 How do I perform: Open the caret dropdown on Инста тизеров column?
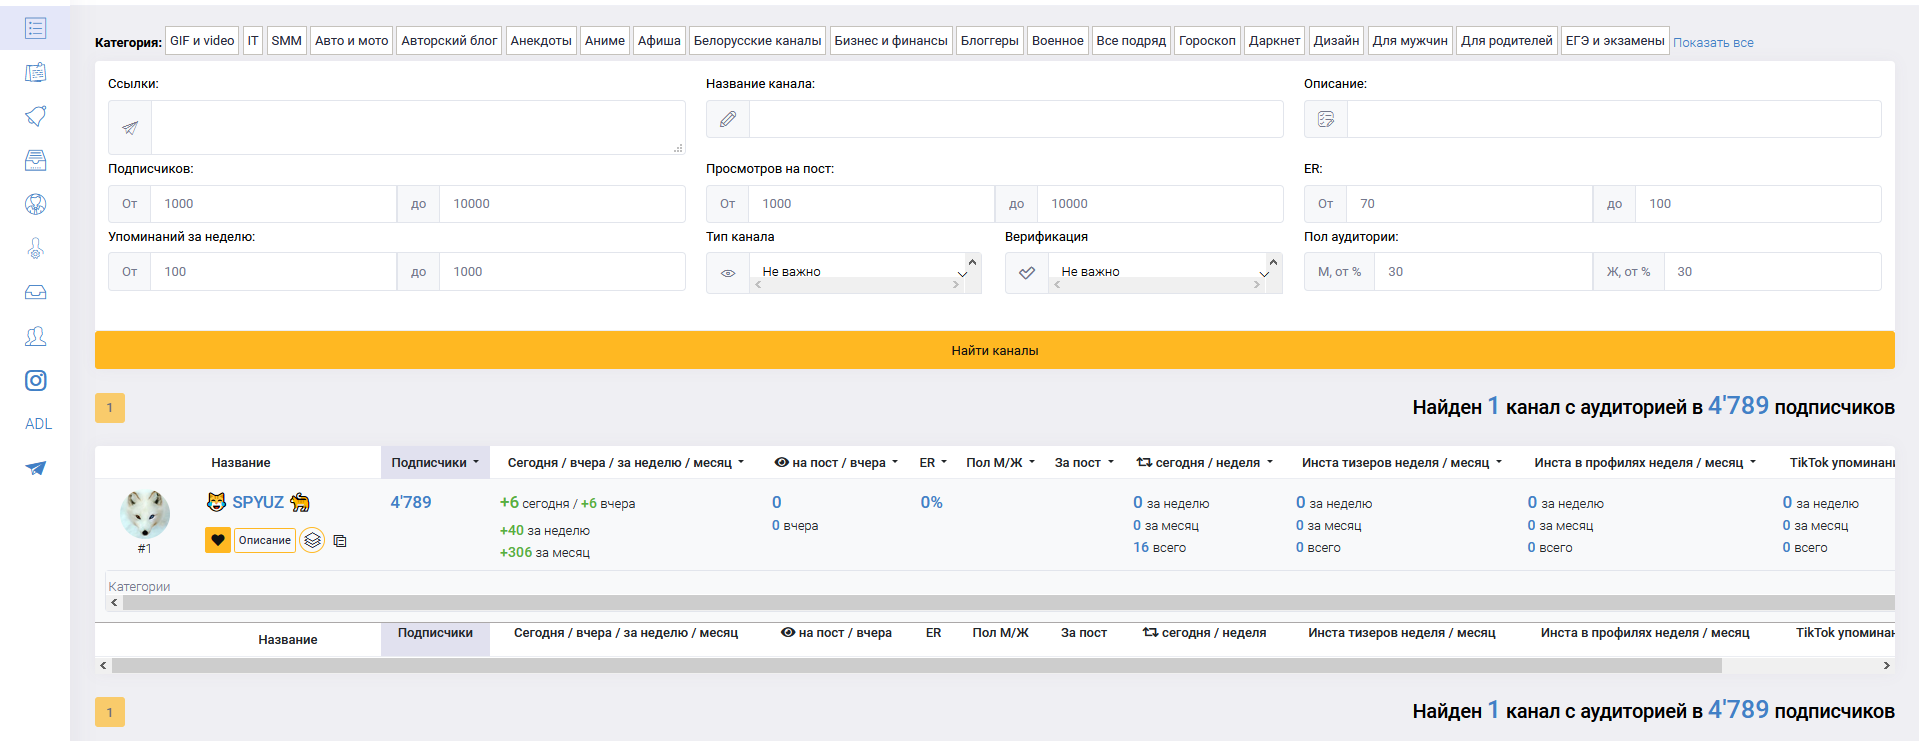click(1499, 463)
